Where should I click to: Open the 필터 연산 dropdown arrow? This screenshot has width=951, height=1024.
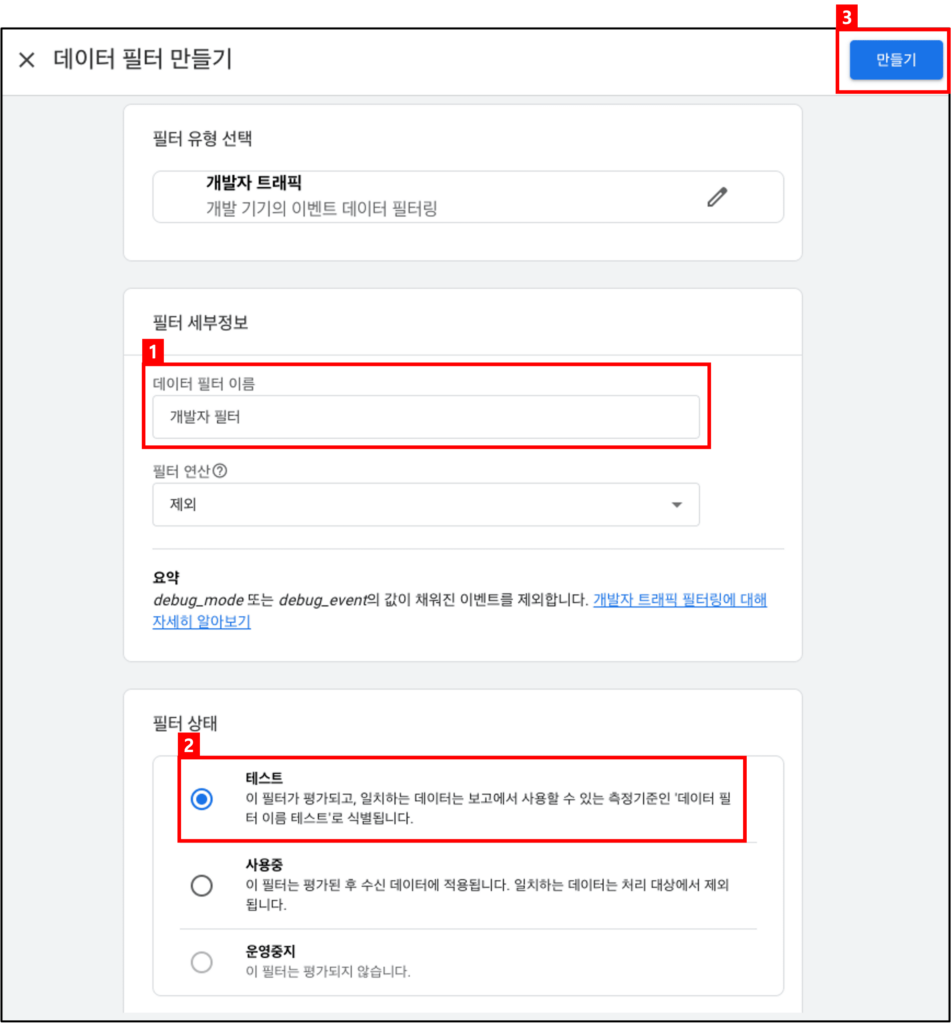coord(677,505)
